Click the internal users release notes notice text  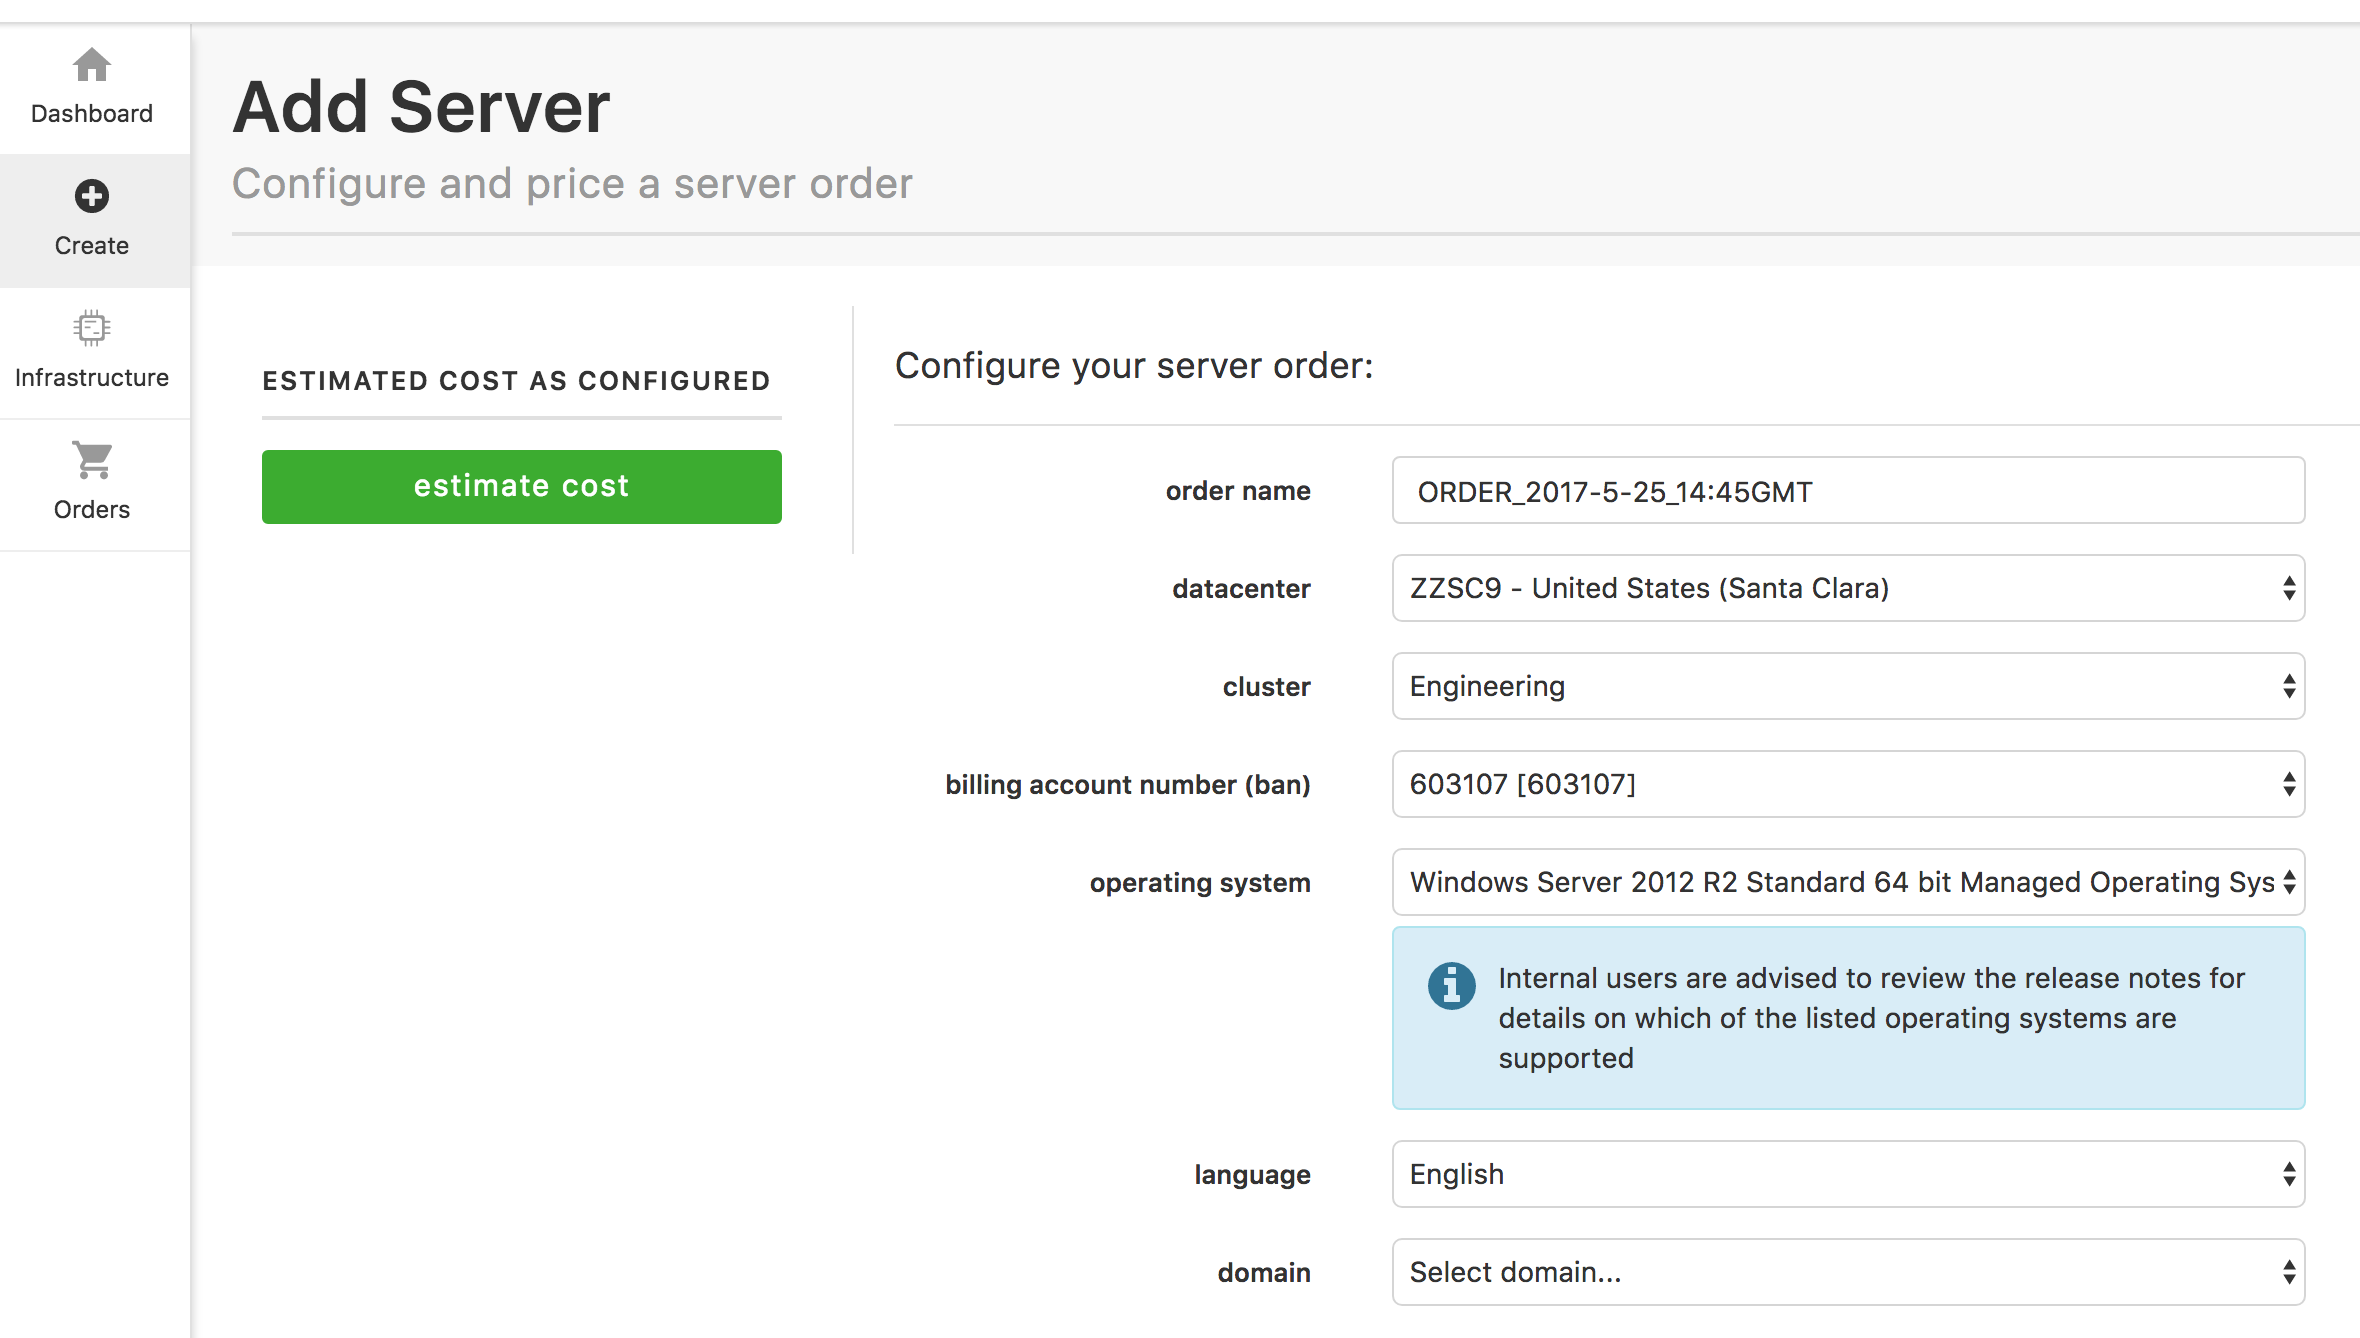(x=1871, y=1018)
